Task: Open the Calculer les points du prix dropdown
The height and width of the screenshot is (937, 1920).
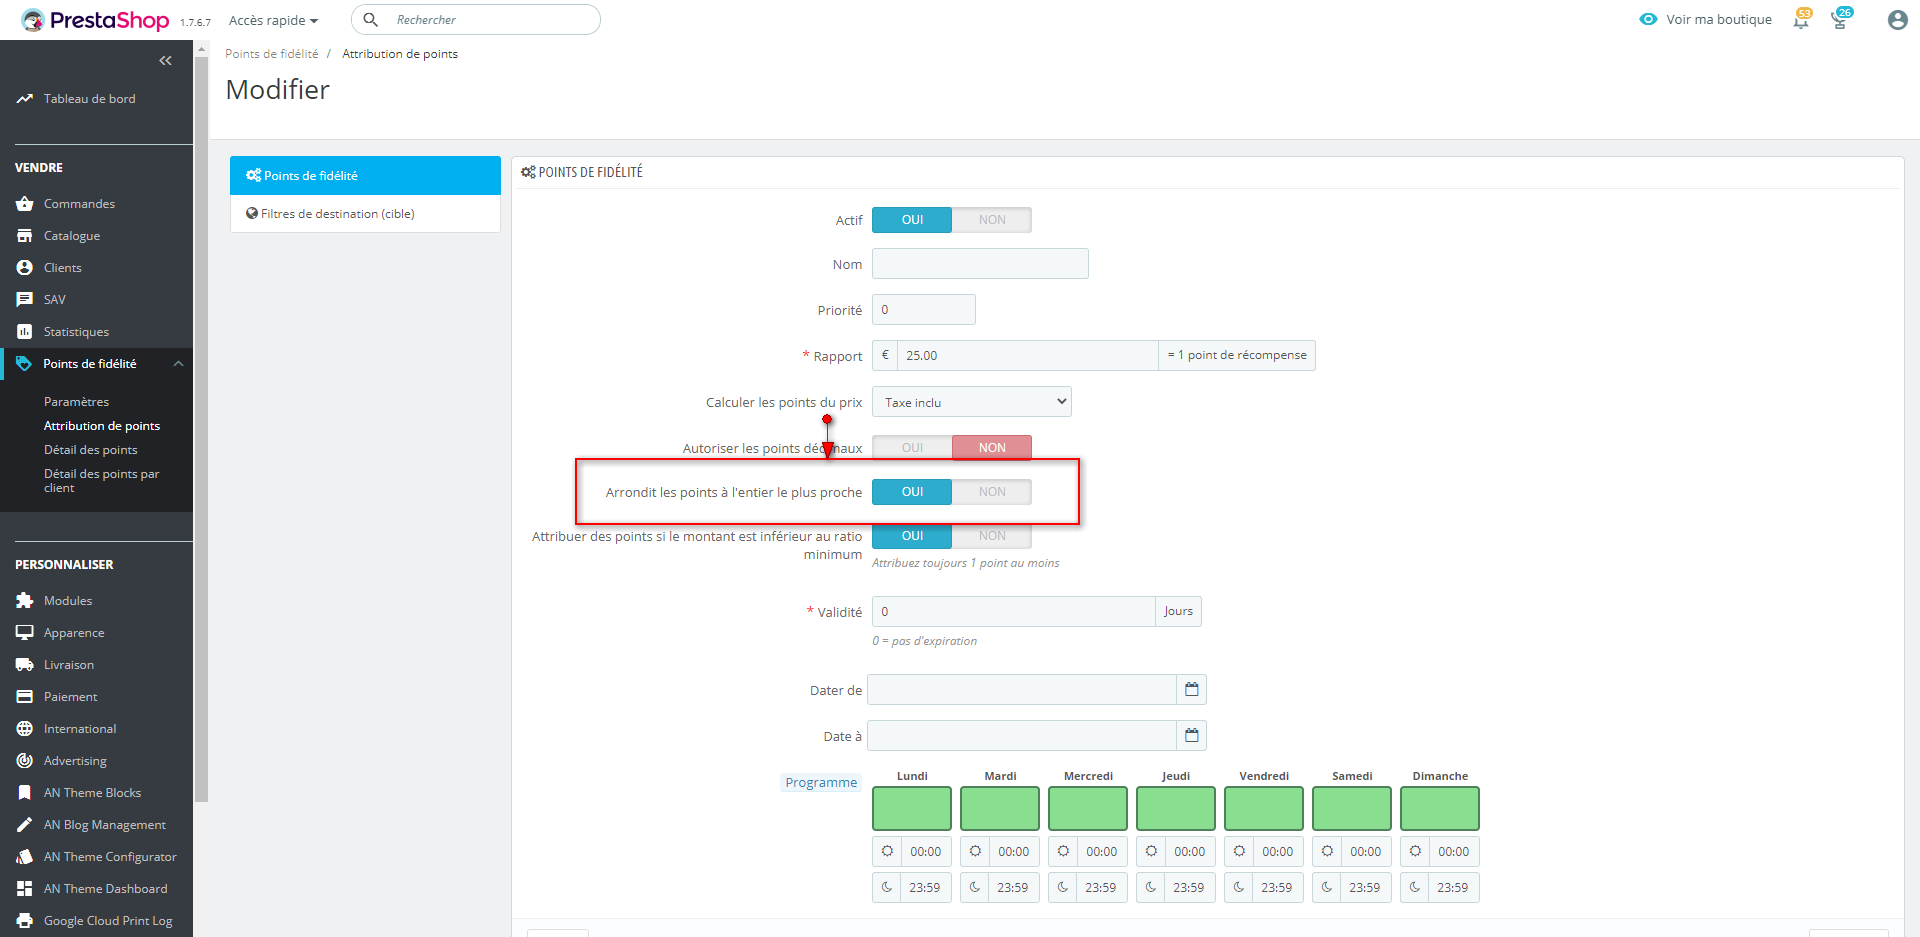Action: coord(972,402)
